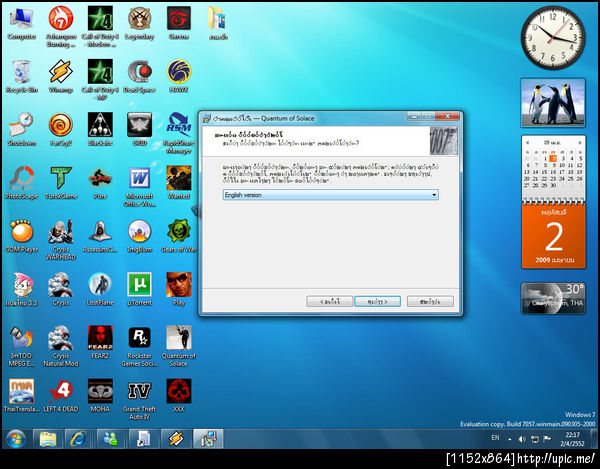Open the Blacksite game icon
The height and width of the screenshot is (469, 600).
pos(100,130)
